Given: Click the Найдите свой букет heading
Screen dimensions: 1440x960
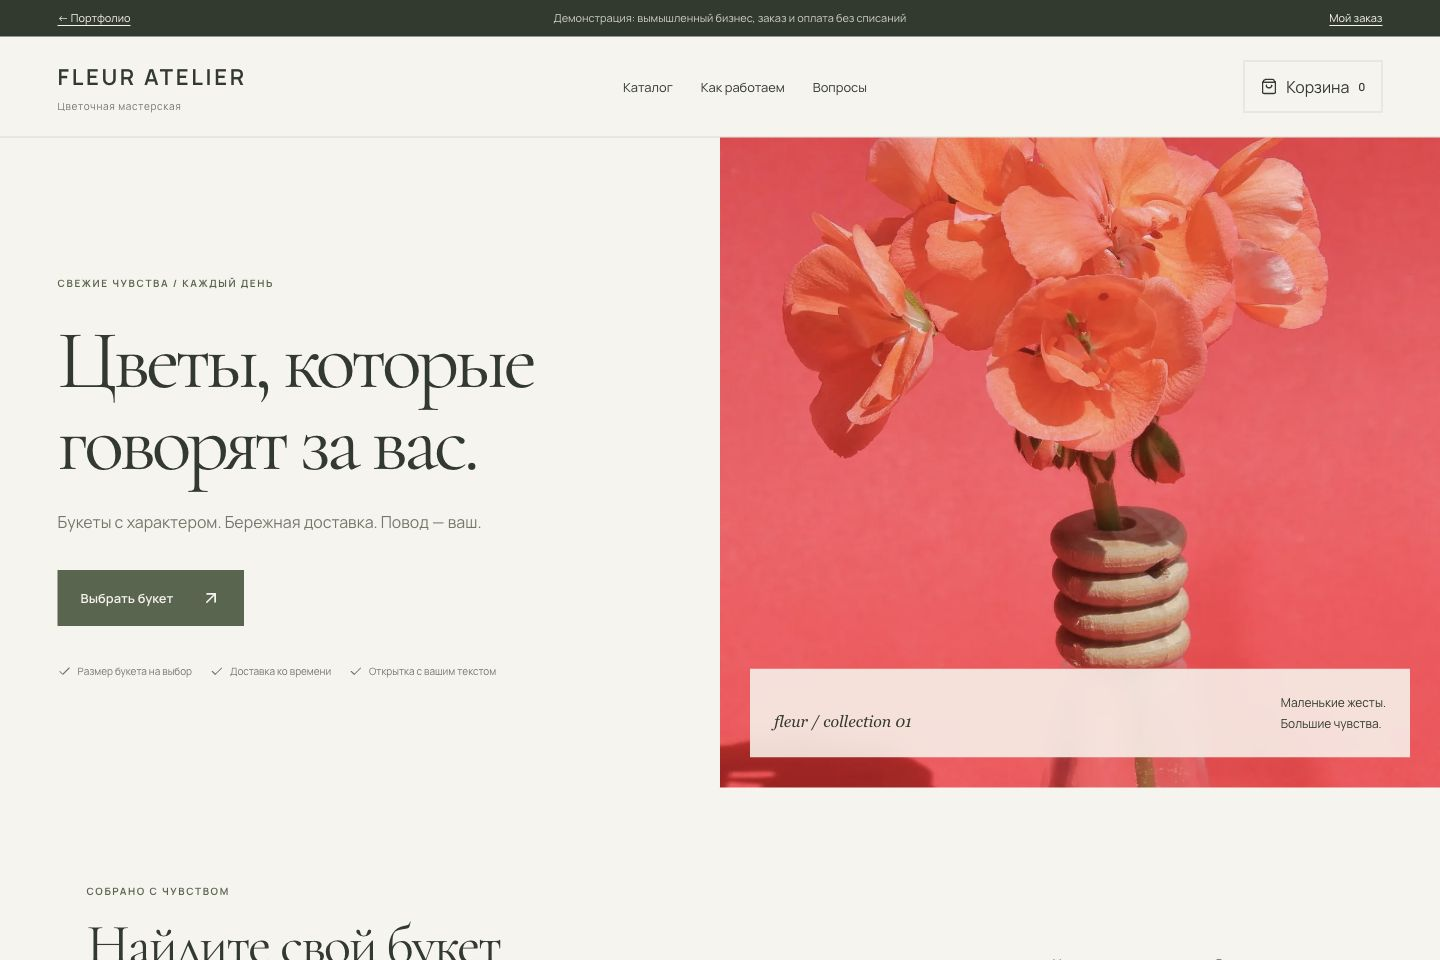Looking at the screenshot, I should click(x=294, y=940).
